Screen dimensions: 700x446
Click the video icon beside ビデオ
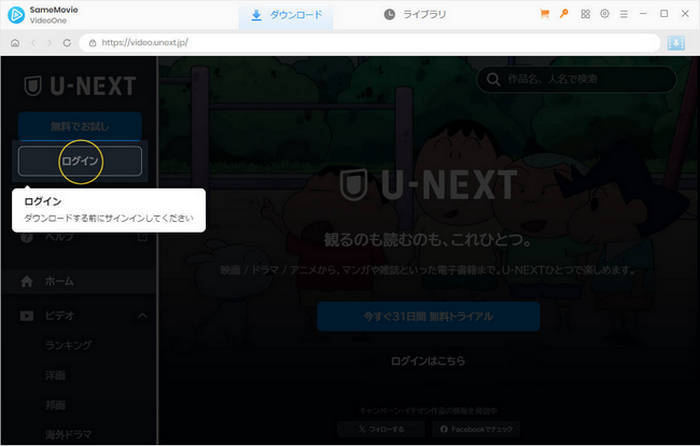click(27, 316)
